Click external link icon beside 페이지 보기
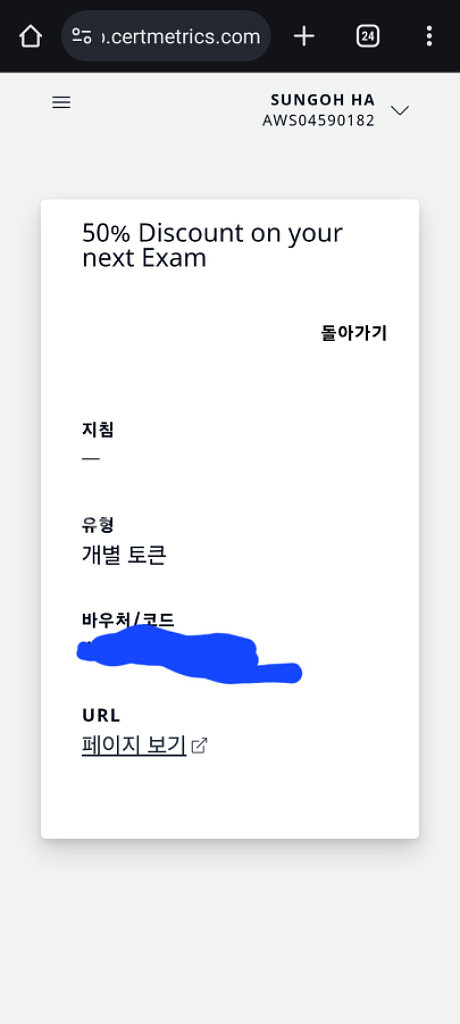 pyautogui.click(x=199, y=745)
